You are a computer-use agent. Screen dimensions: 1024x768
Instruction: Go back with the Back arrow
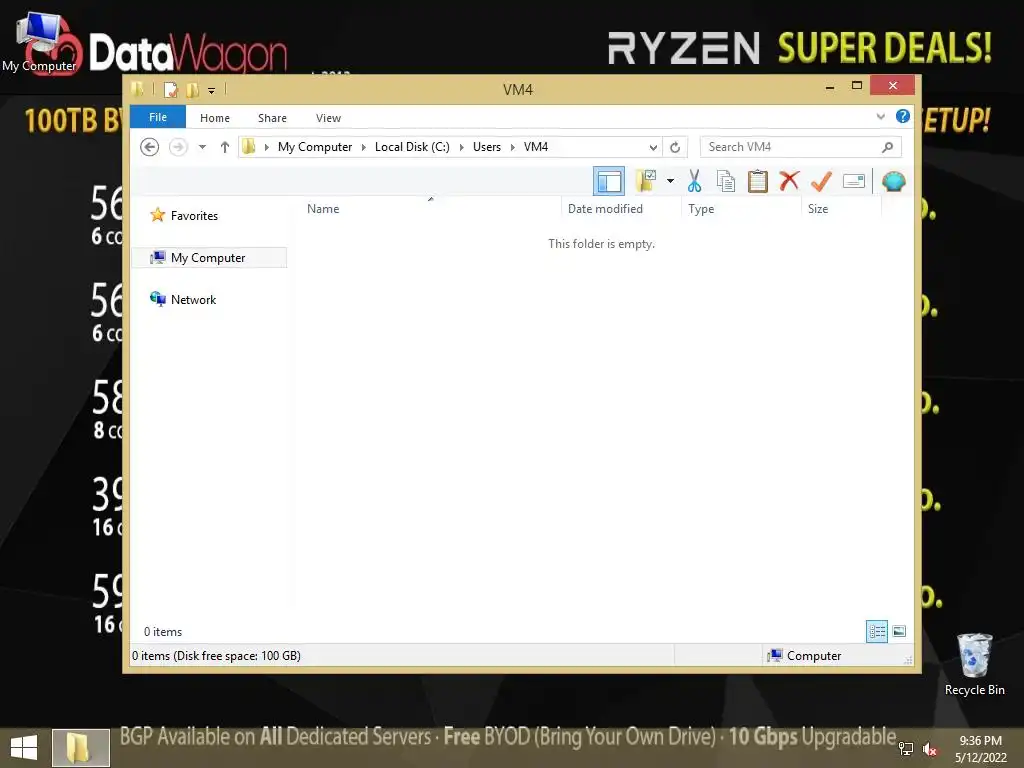pyautogui.click(x=150, y=147)
